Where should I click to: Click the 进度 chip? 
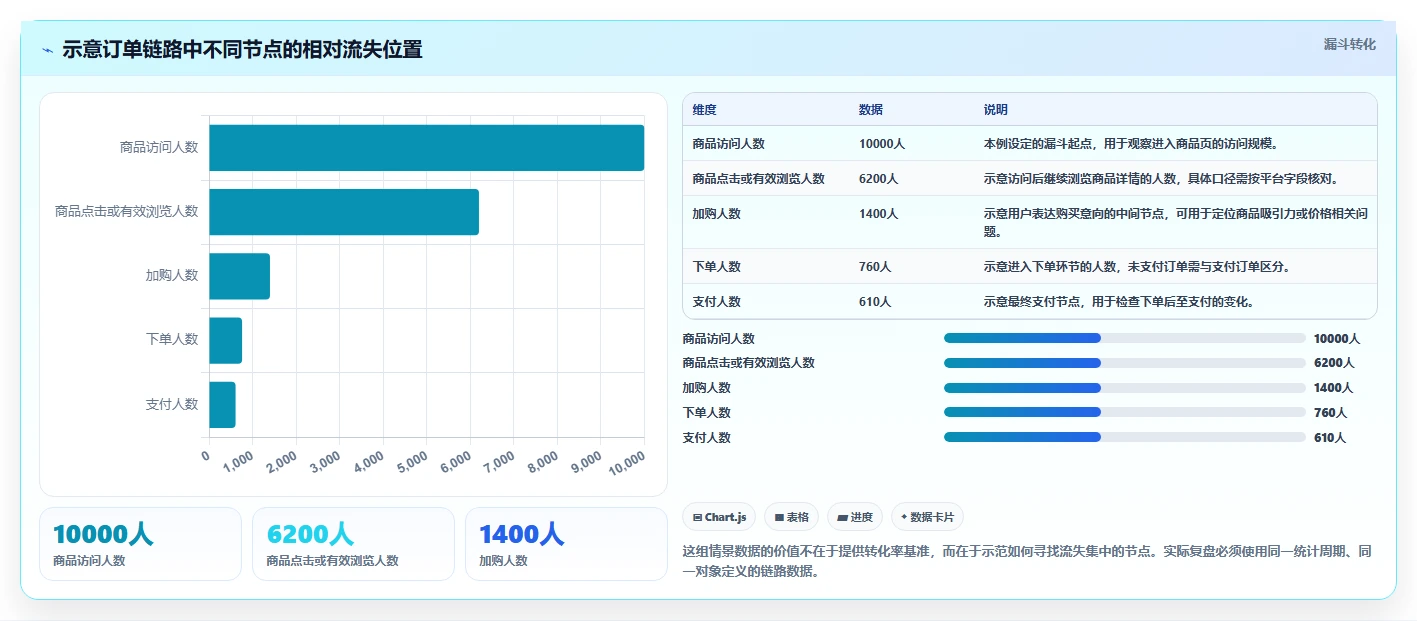855,517
